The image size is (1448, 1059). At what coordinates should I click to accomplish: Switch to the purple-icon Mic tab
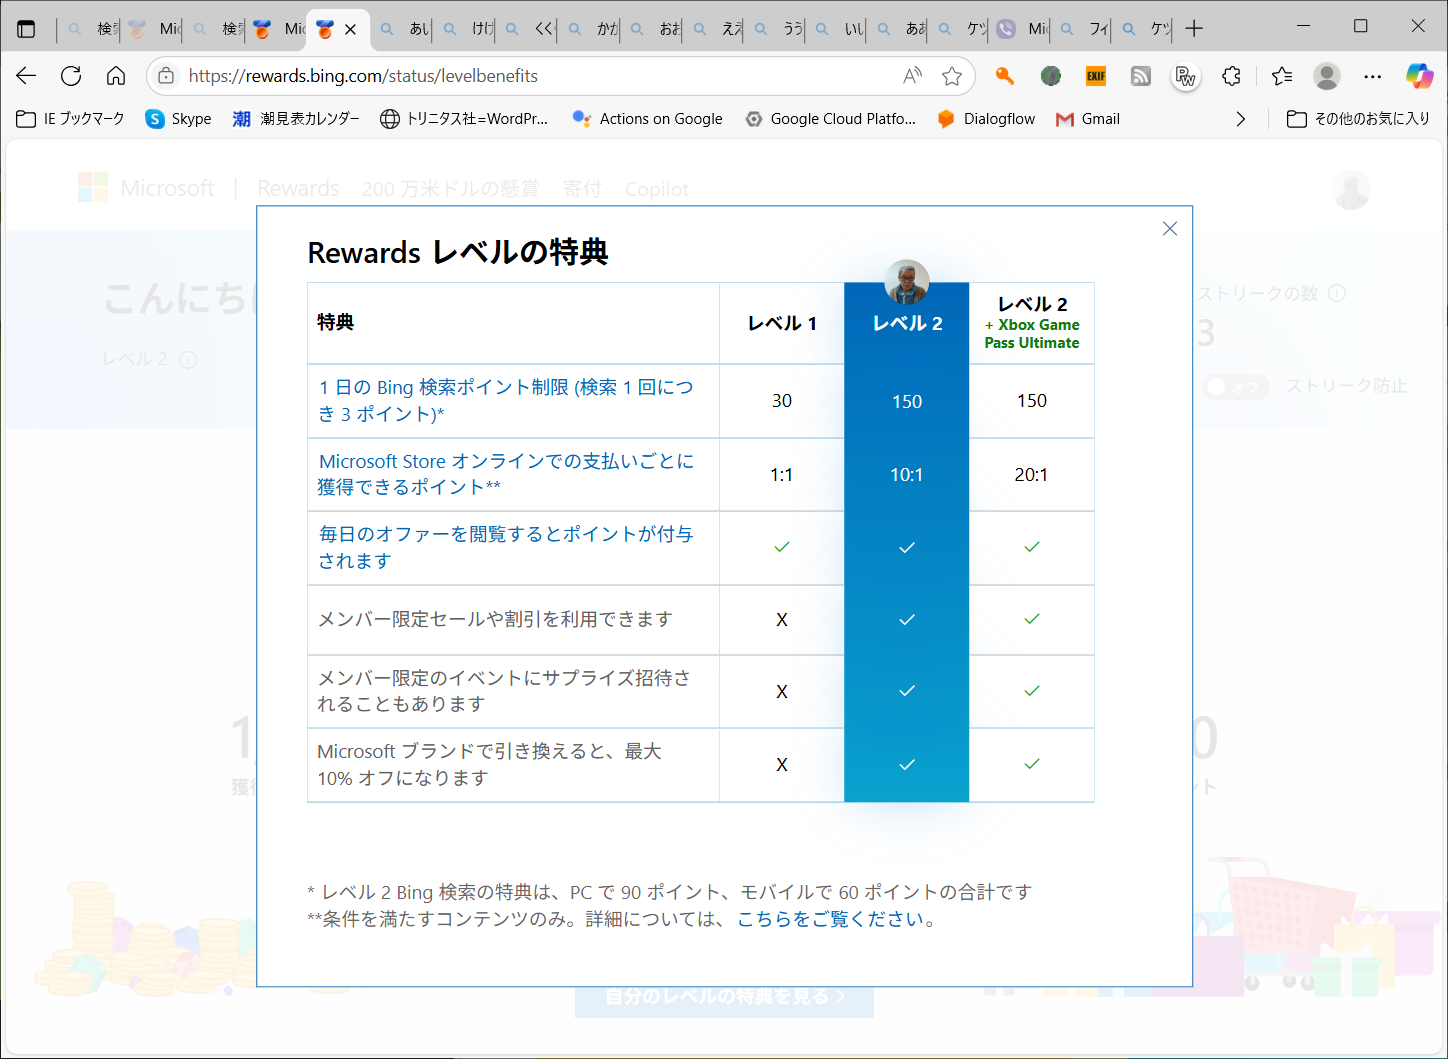click(1022, 29)
